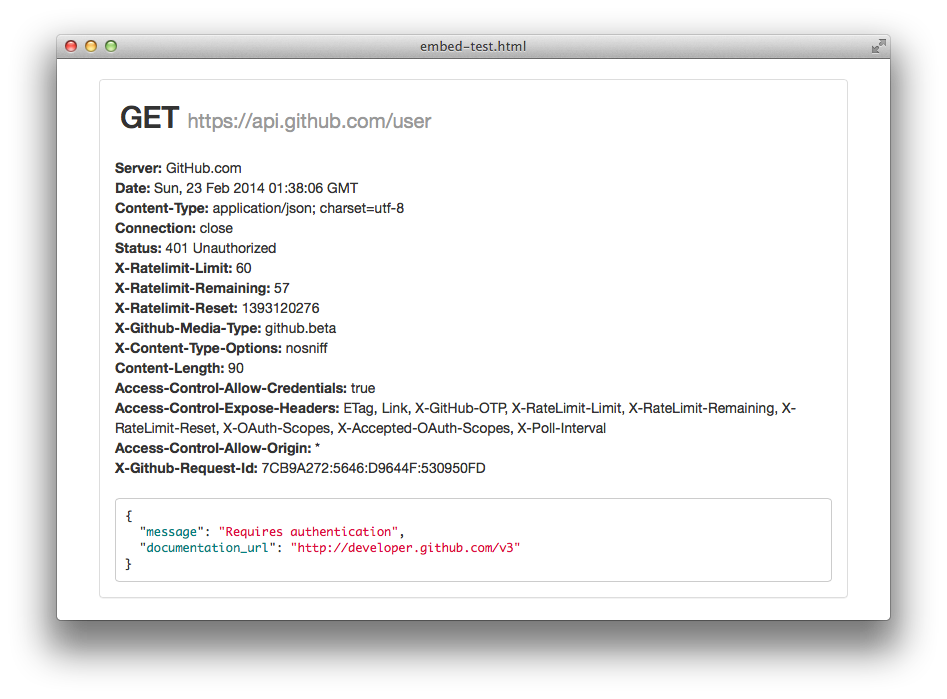
Task: Click the fullscreen arrows icon in title bar
Action: point(879,46)
